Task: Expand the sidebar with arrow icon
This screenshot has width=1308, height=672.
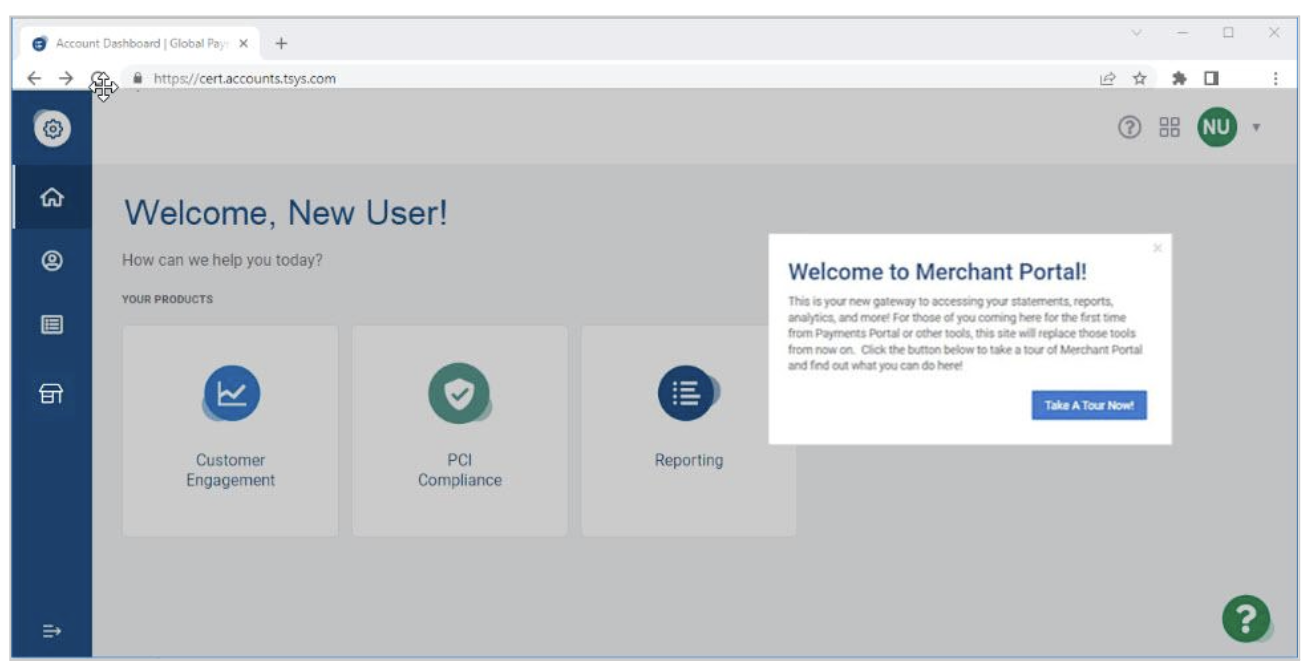Action: [x=51, y=631]
